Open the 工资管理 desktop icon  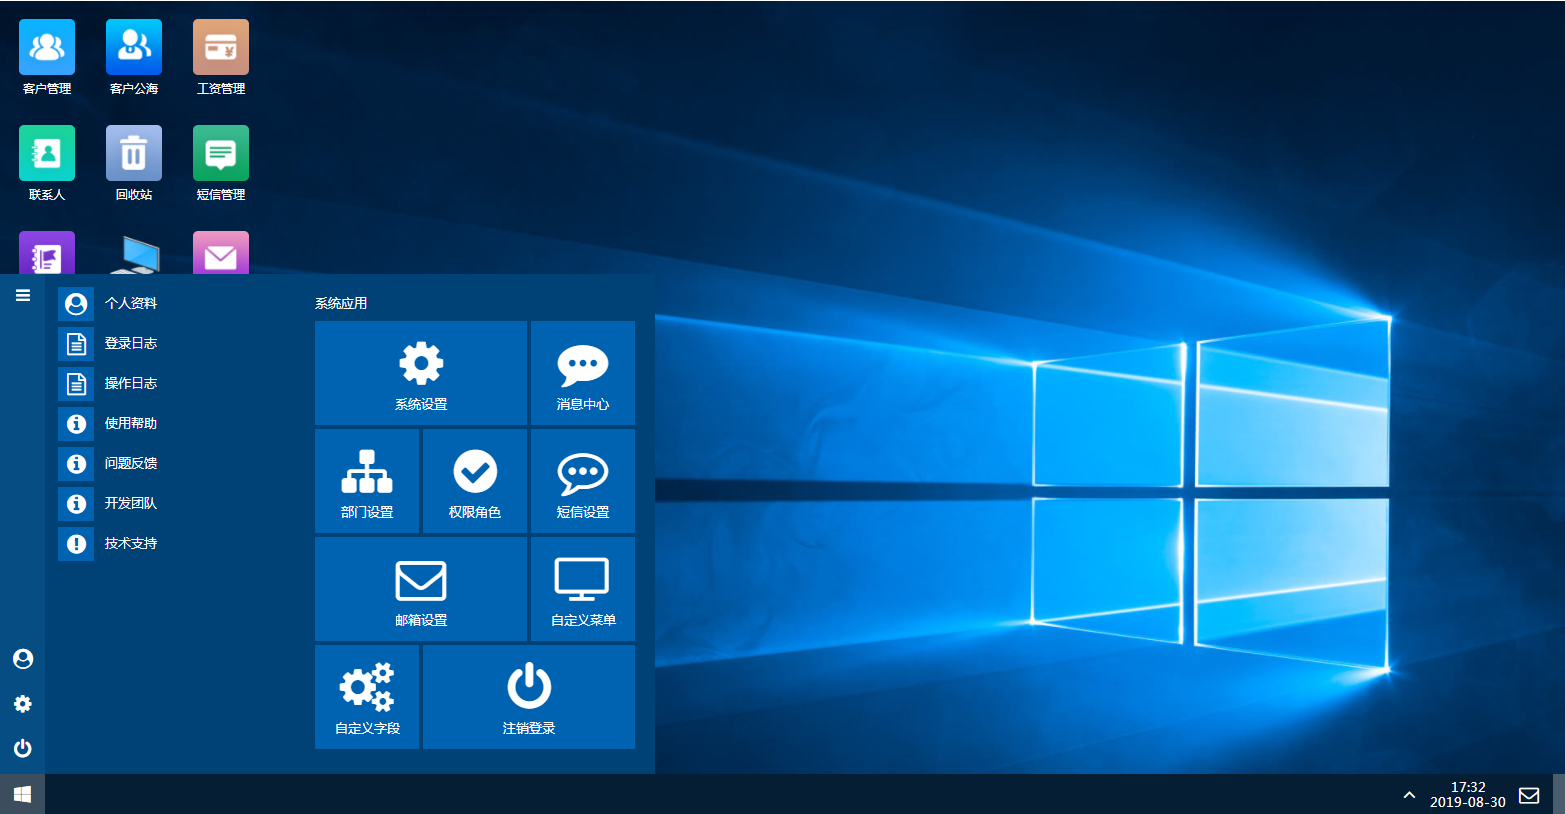coord(221,57)
